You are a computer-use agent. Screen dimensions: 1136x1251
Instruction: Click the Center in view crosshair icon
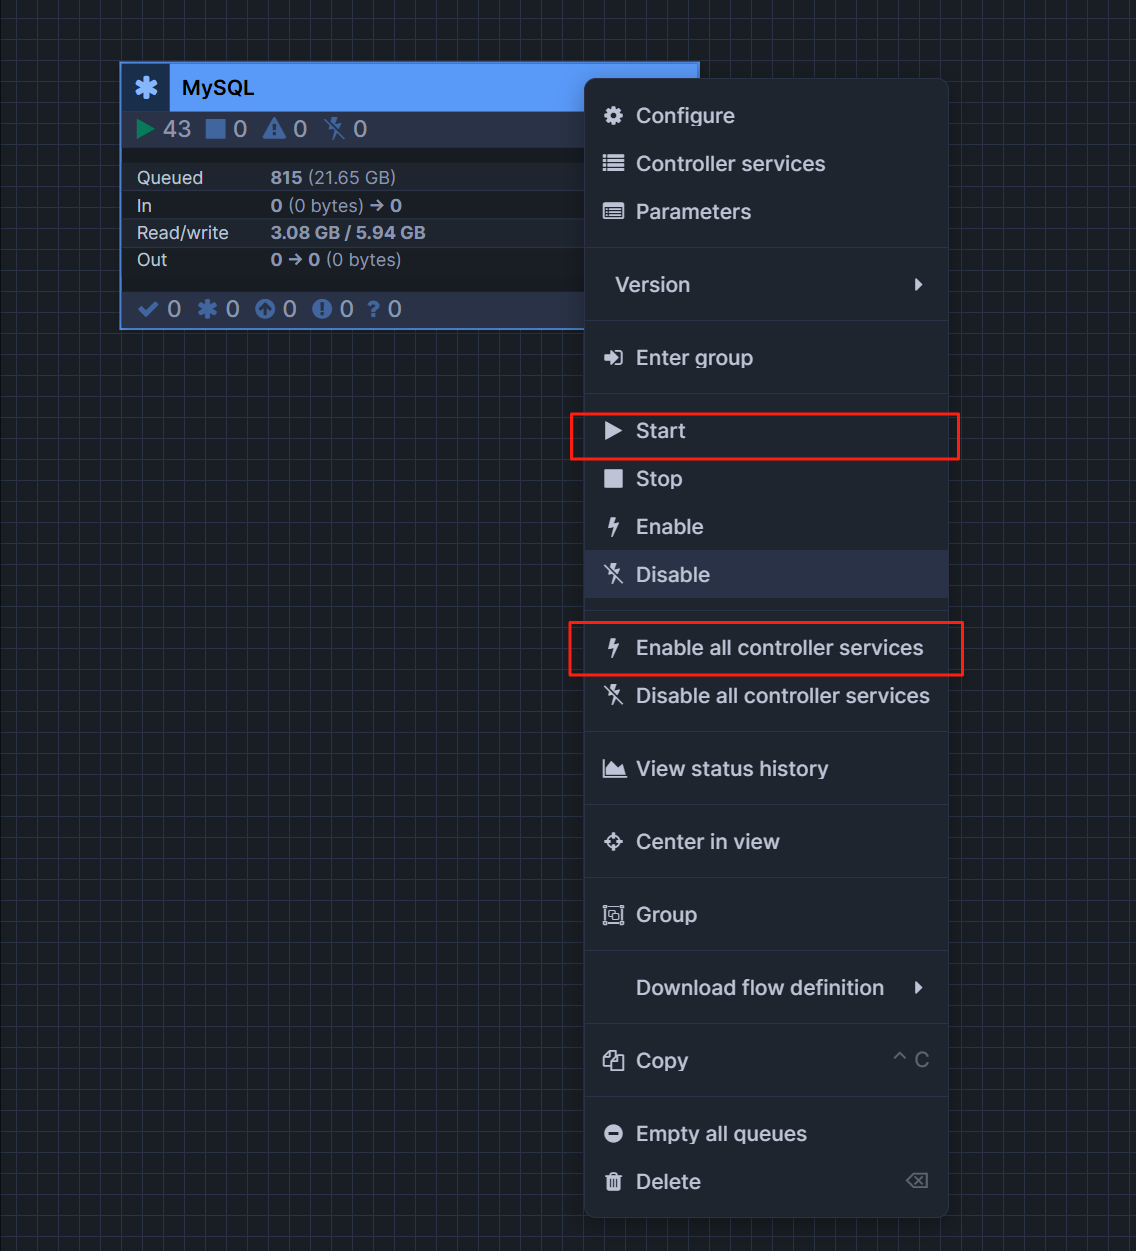(x=613, y=841)
